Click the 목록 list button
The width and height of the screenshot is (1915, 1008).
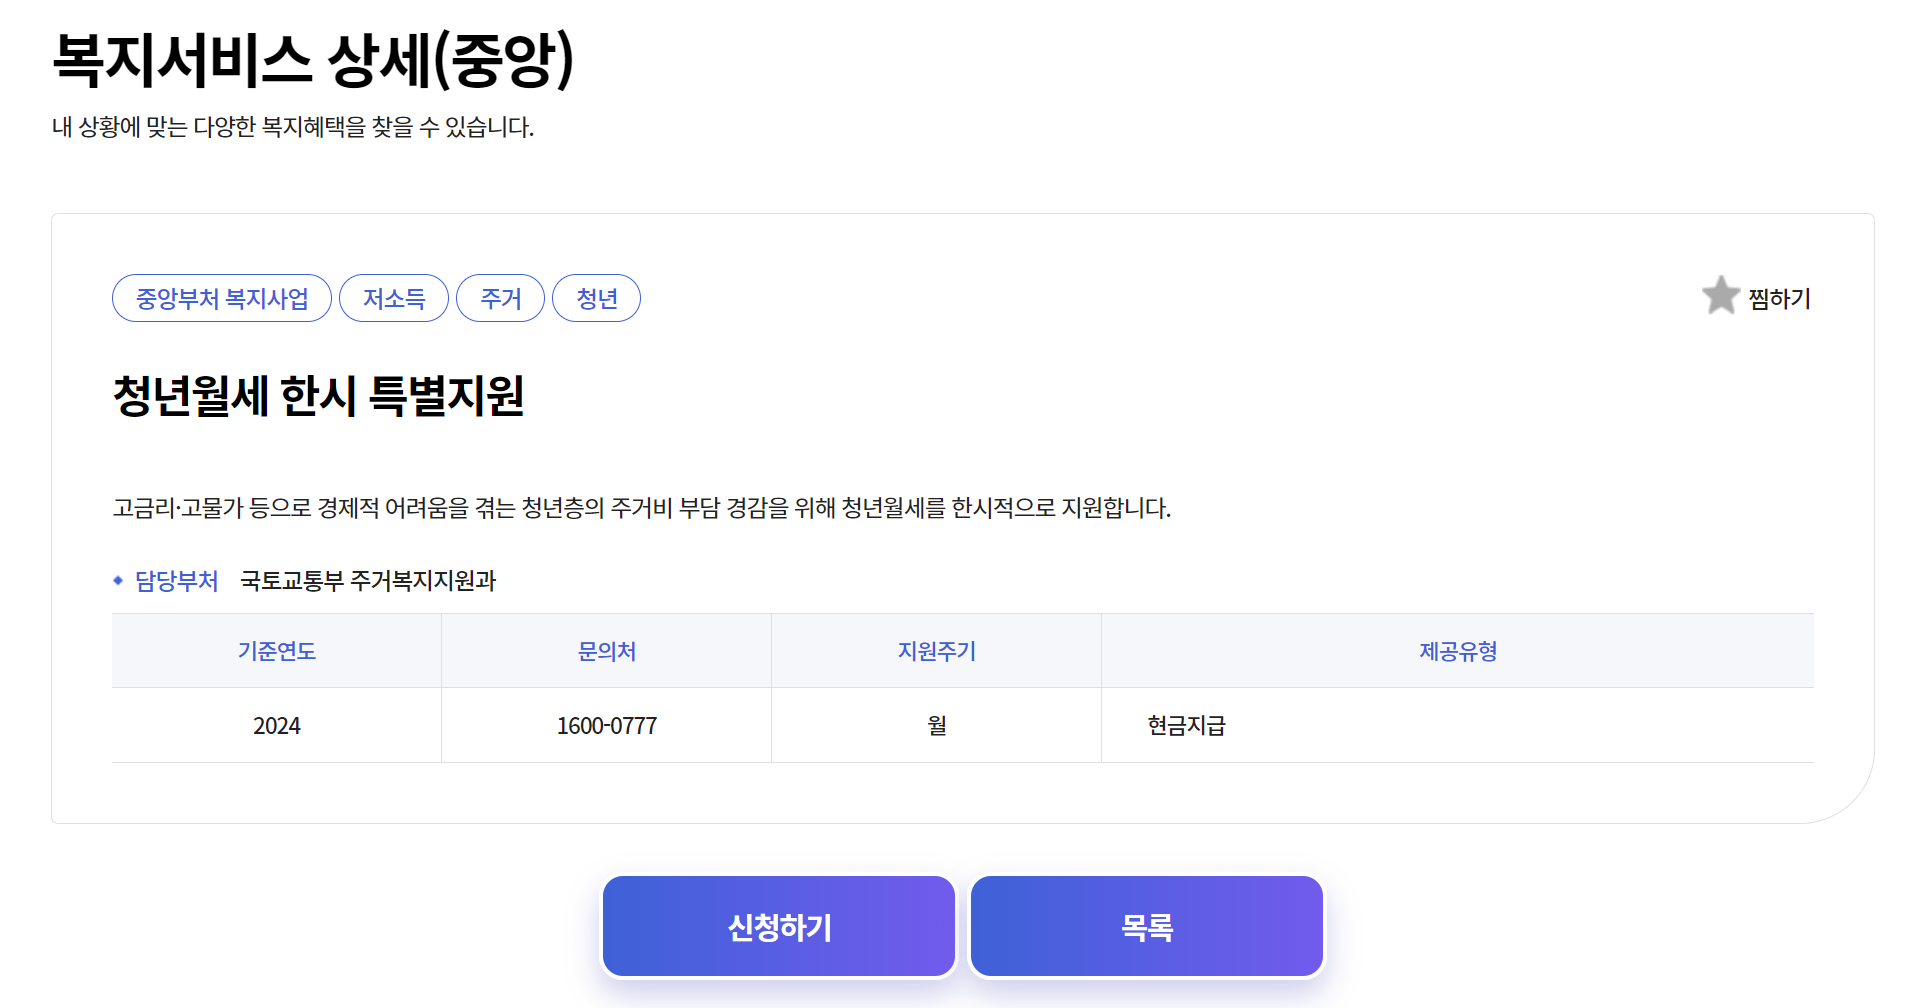[1145, 925]
